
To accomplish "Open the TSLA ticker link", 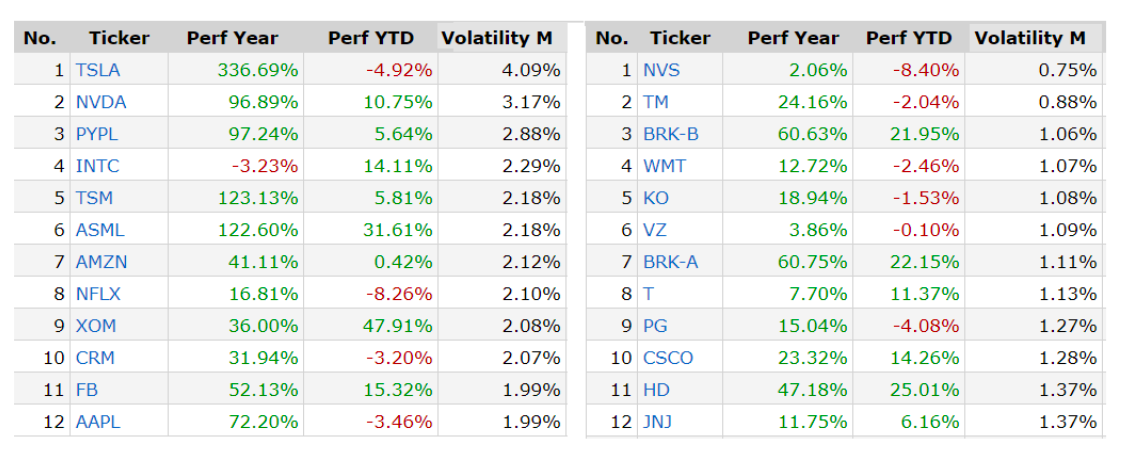I will 98,70.
